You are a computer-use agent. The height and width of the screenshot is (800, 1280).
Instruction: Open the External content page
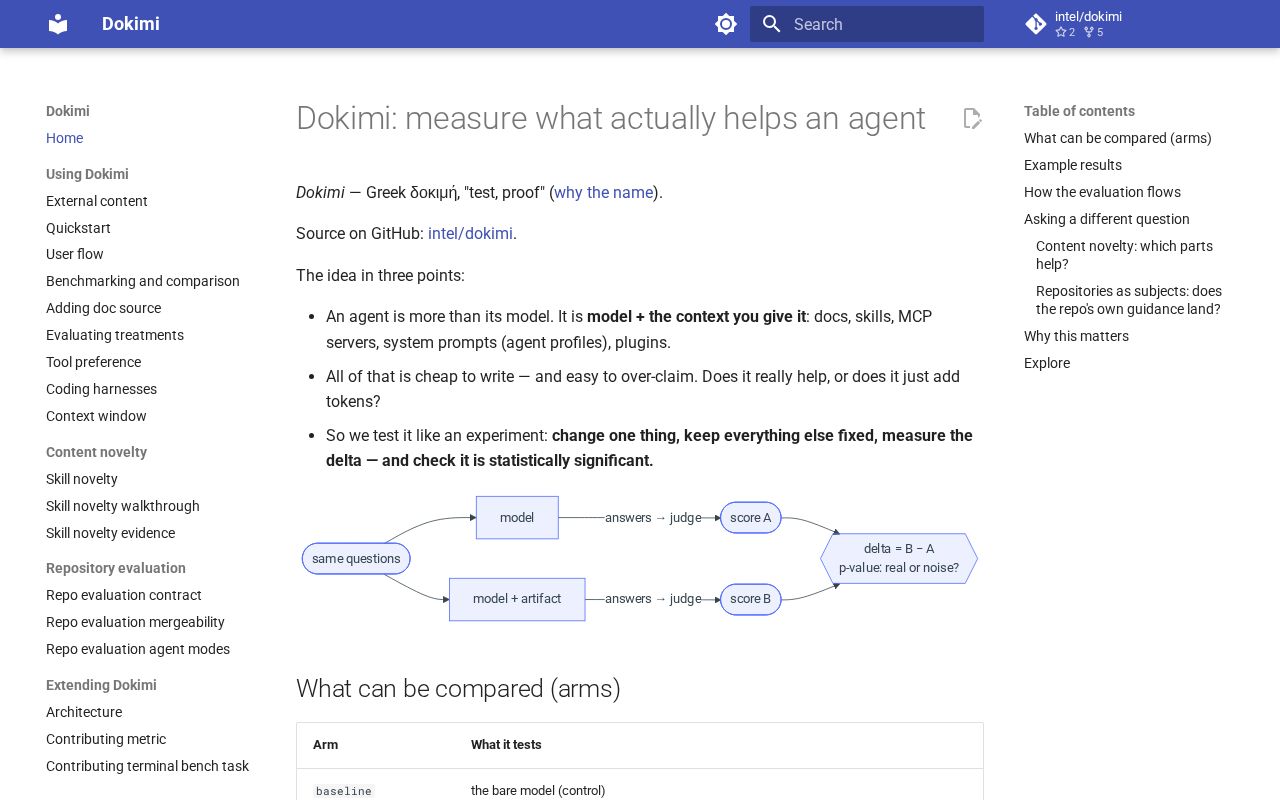97,201
